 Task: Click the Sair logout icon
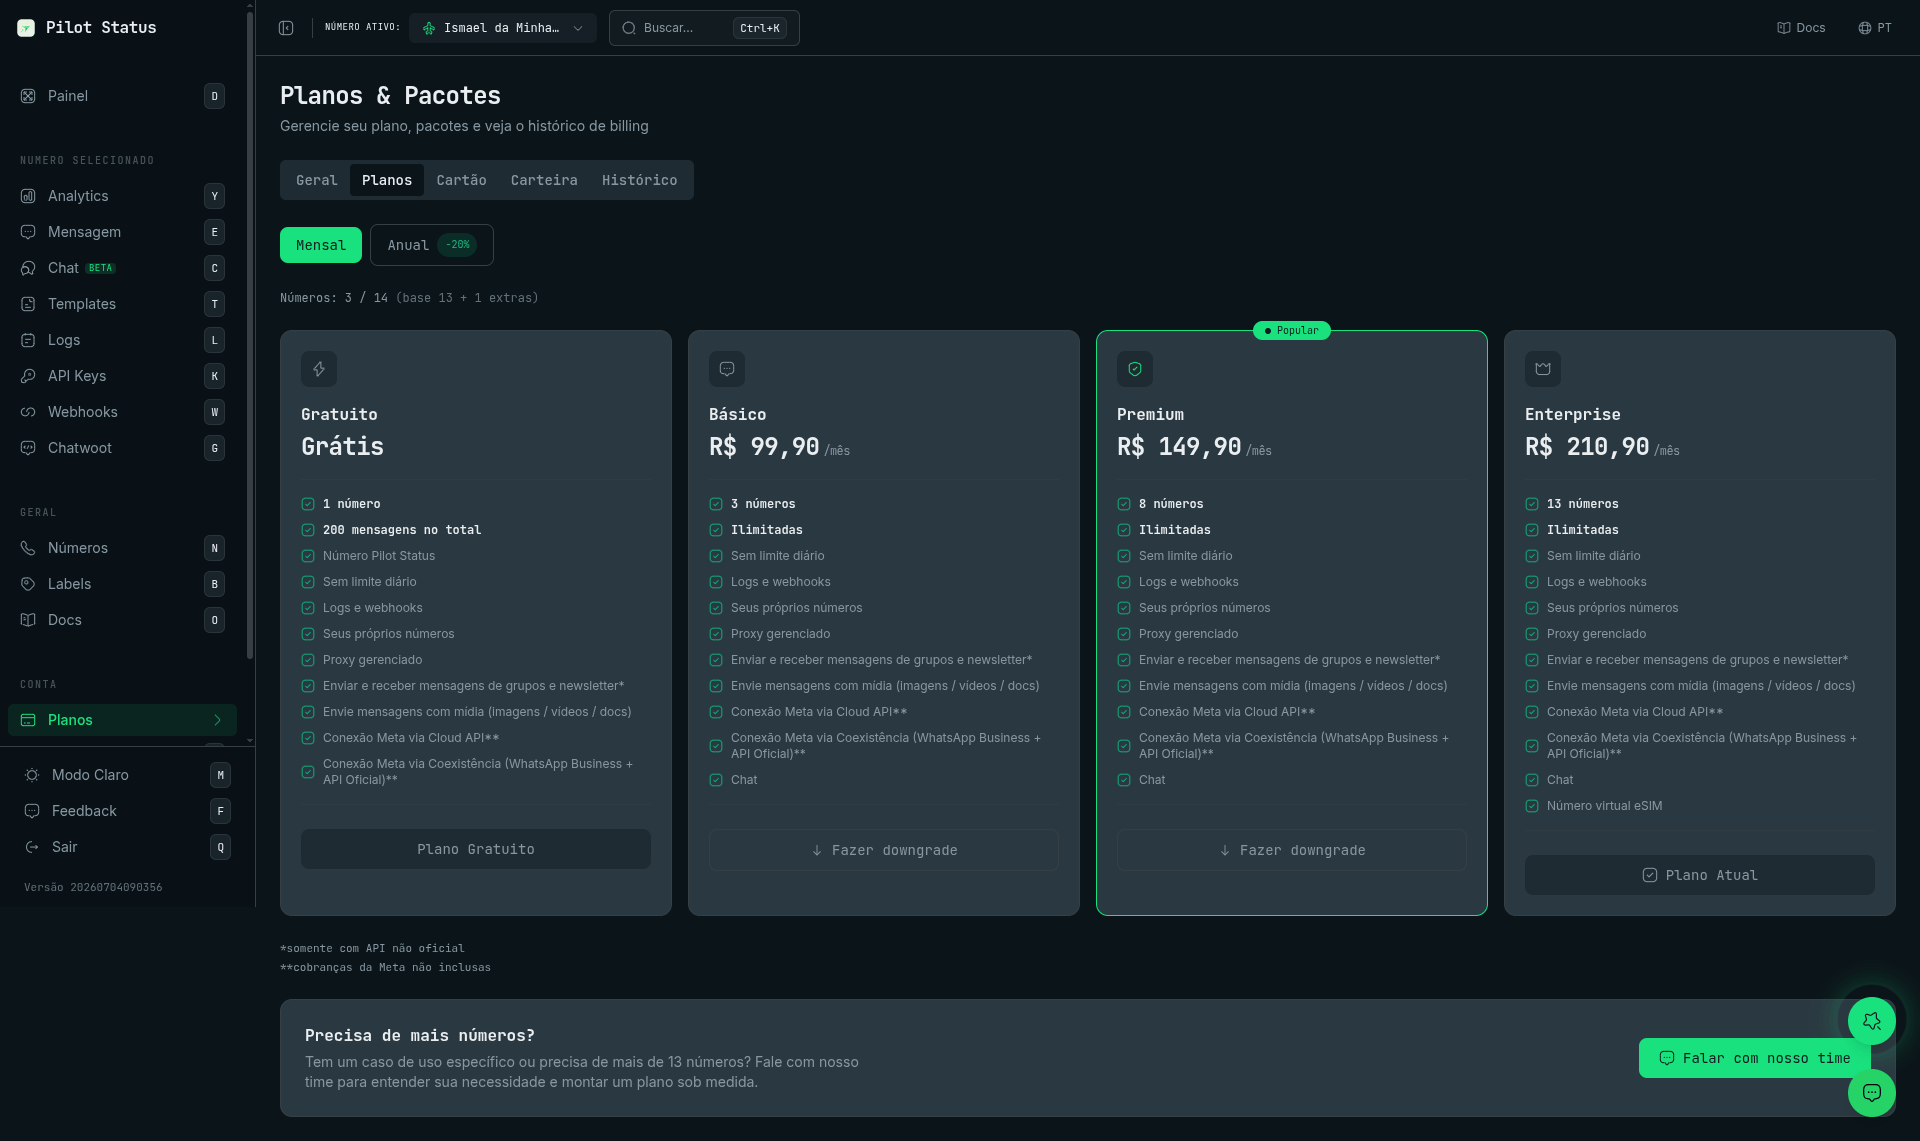[32, 847]
